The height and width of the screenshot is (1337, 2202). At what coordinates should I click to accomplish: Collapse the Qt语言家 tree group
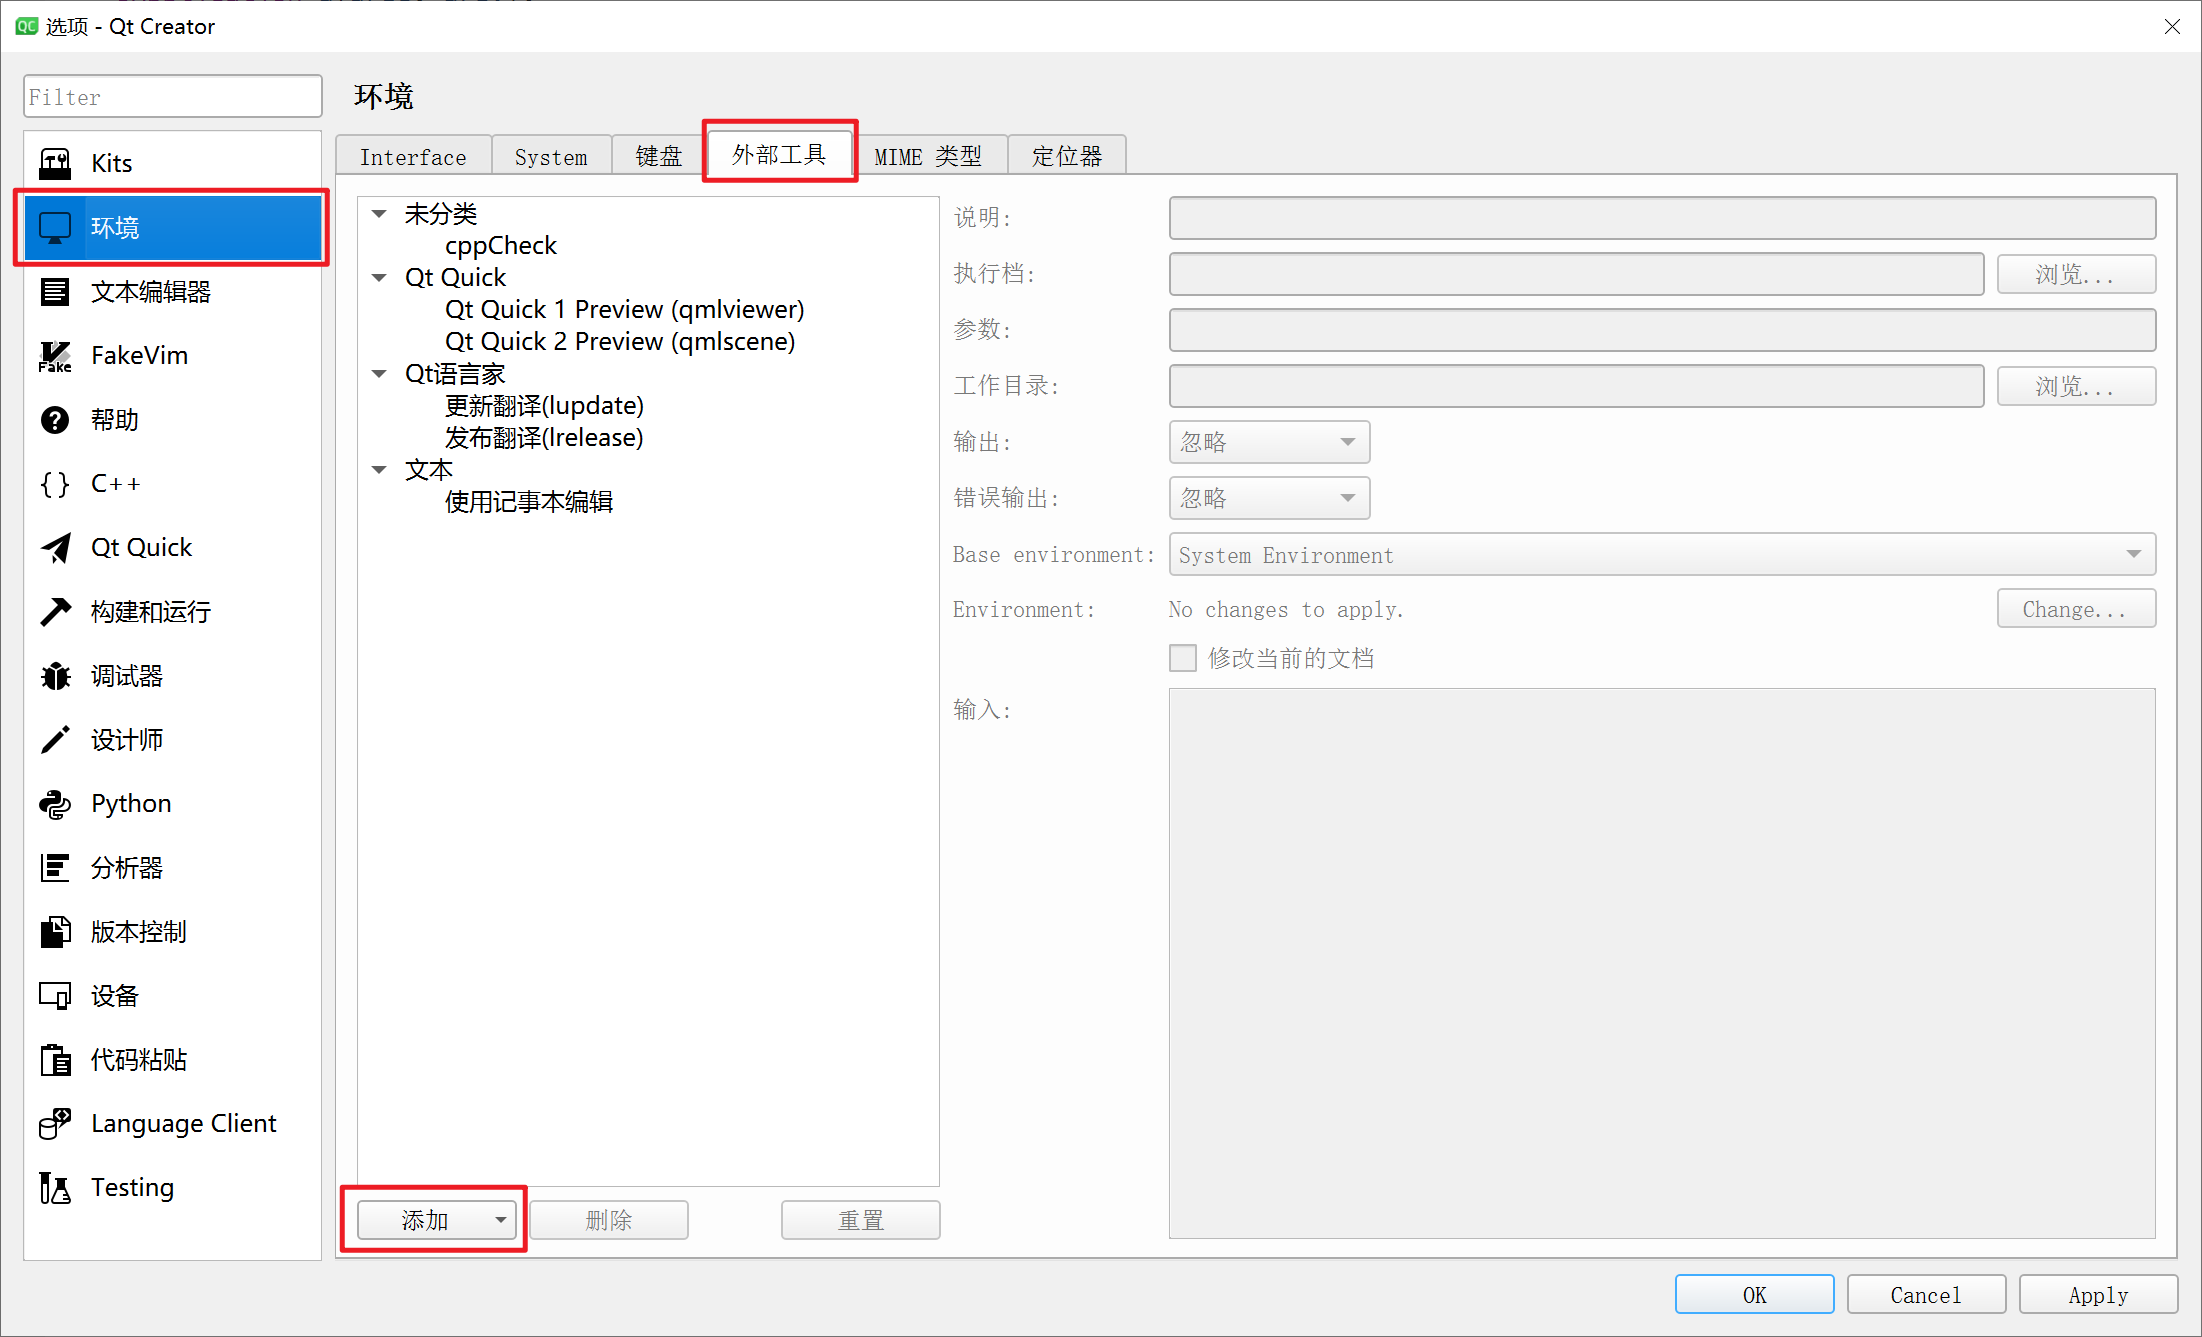coord(380,374)
